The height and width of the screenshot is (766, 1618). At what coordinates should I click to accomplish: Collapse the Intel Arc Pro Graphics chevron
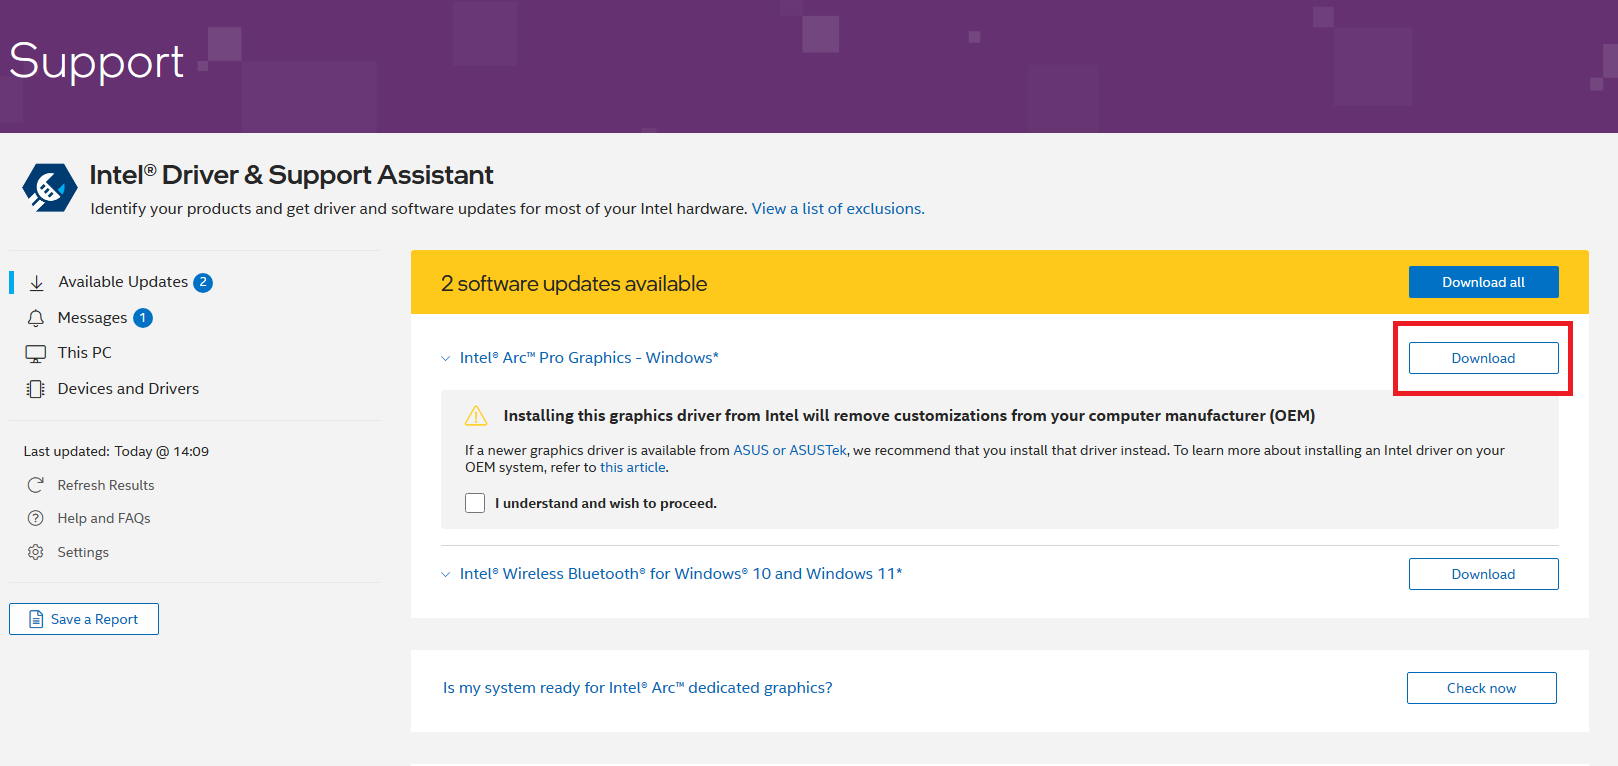pyautogui.click(x=446, y=358)
